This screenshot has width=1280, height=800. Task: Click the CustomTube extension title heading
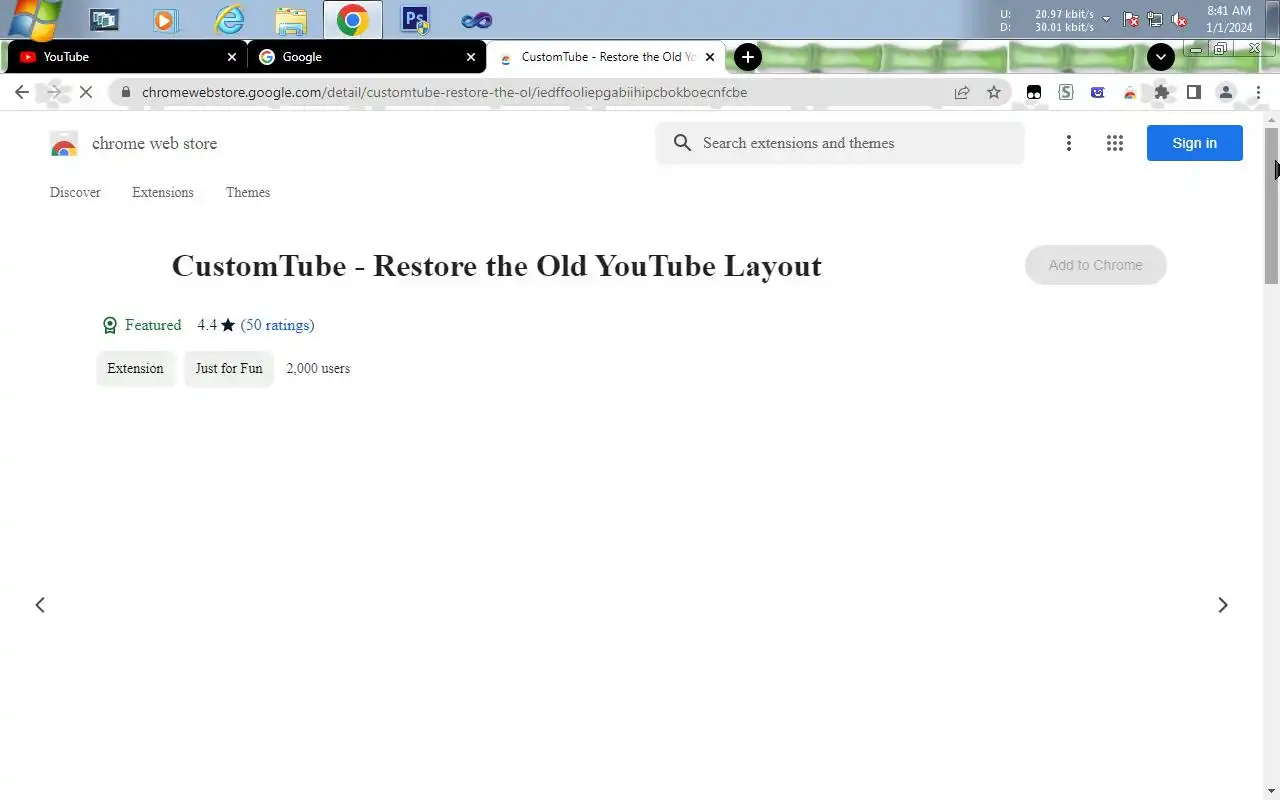point(497,266)
